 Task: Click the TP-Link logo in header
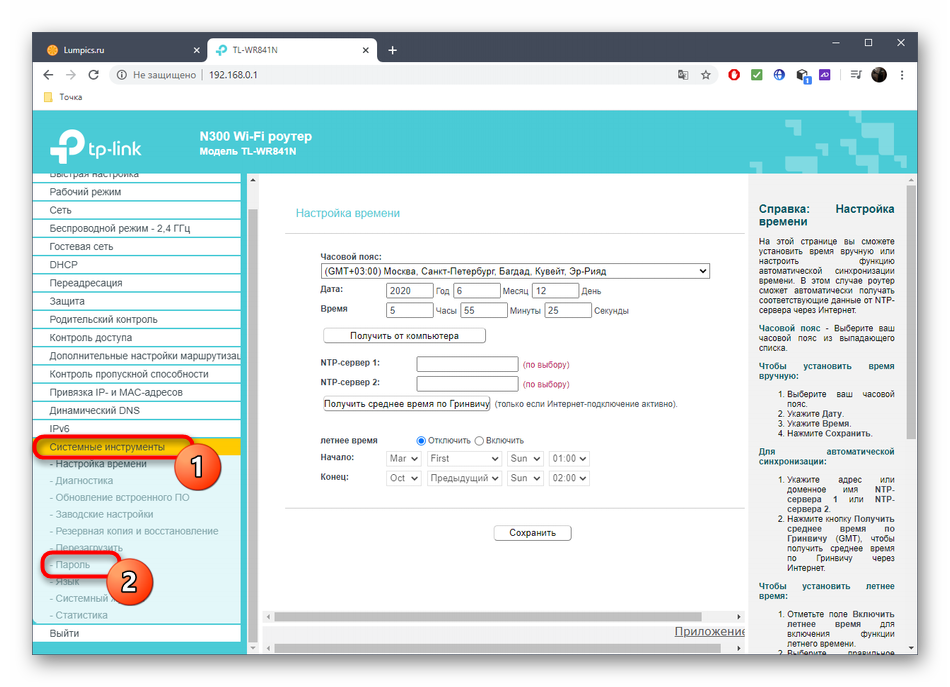click(x=96, y=149)
